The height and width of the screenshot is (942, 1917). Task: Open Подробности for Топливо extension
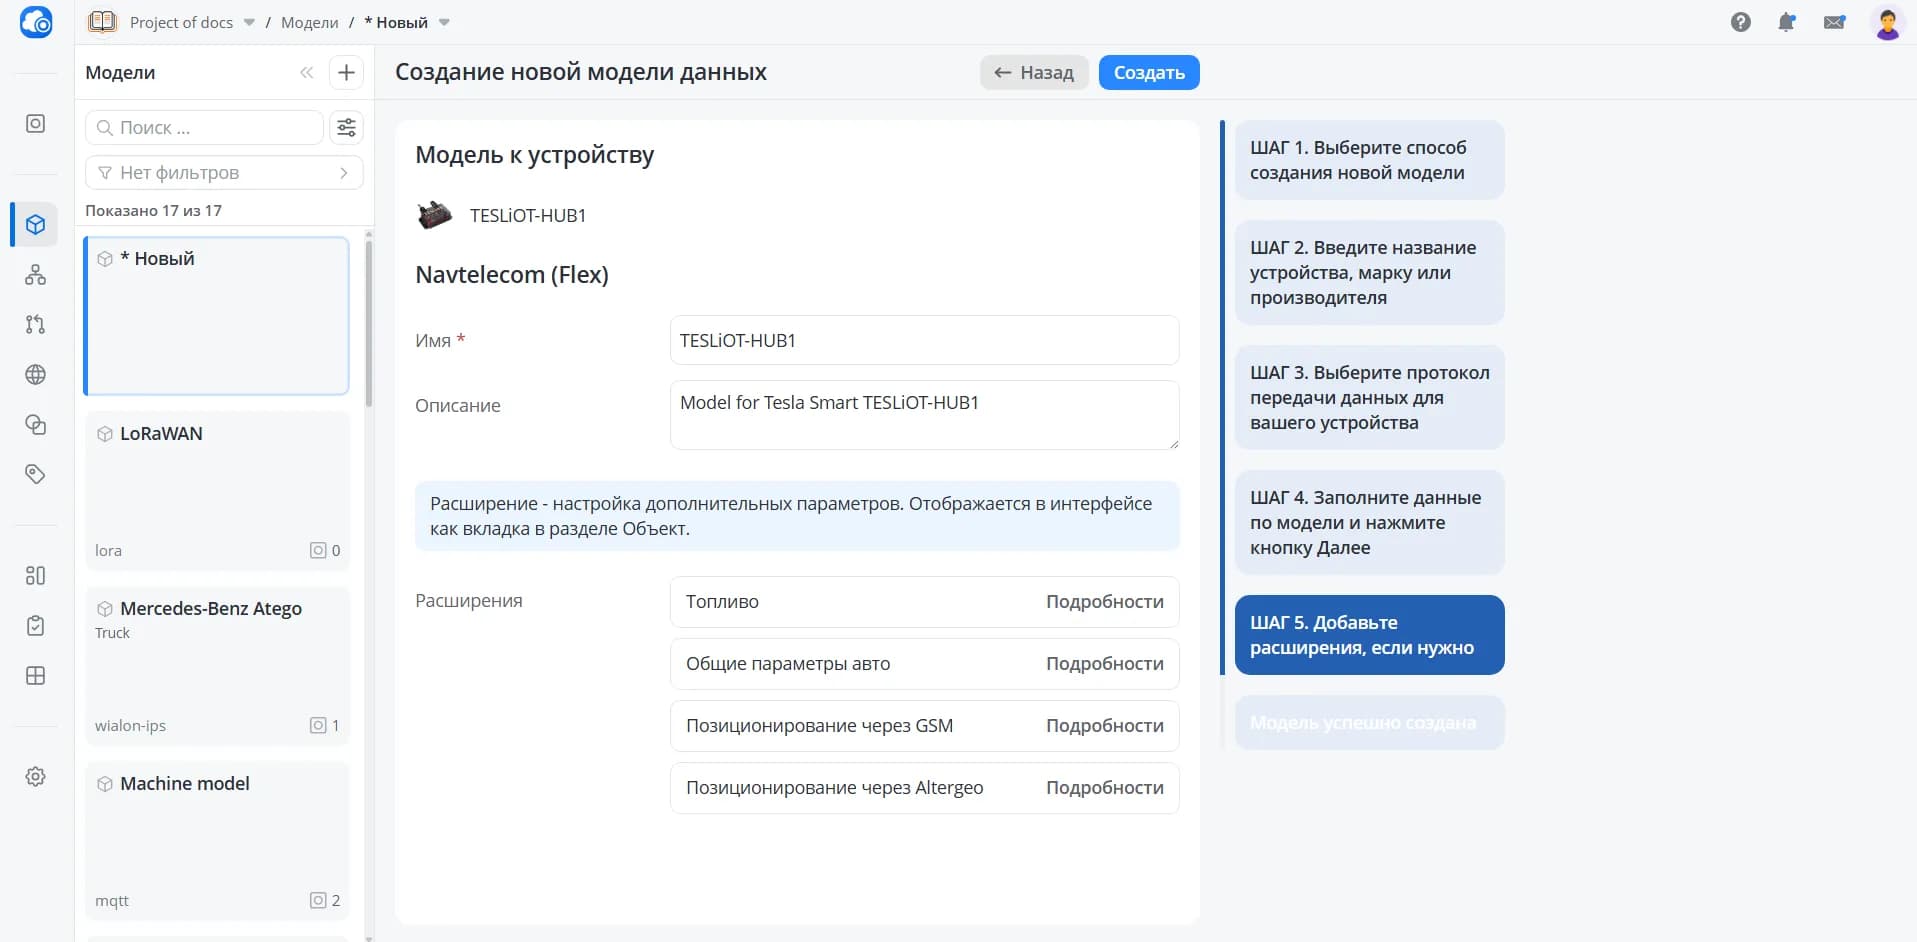[1104, 601]
